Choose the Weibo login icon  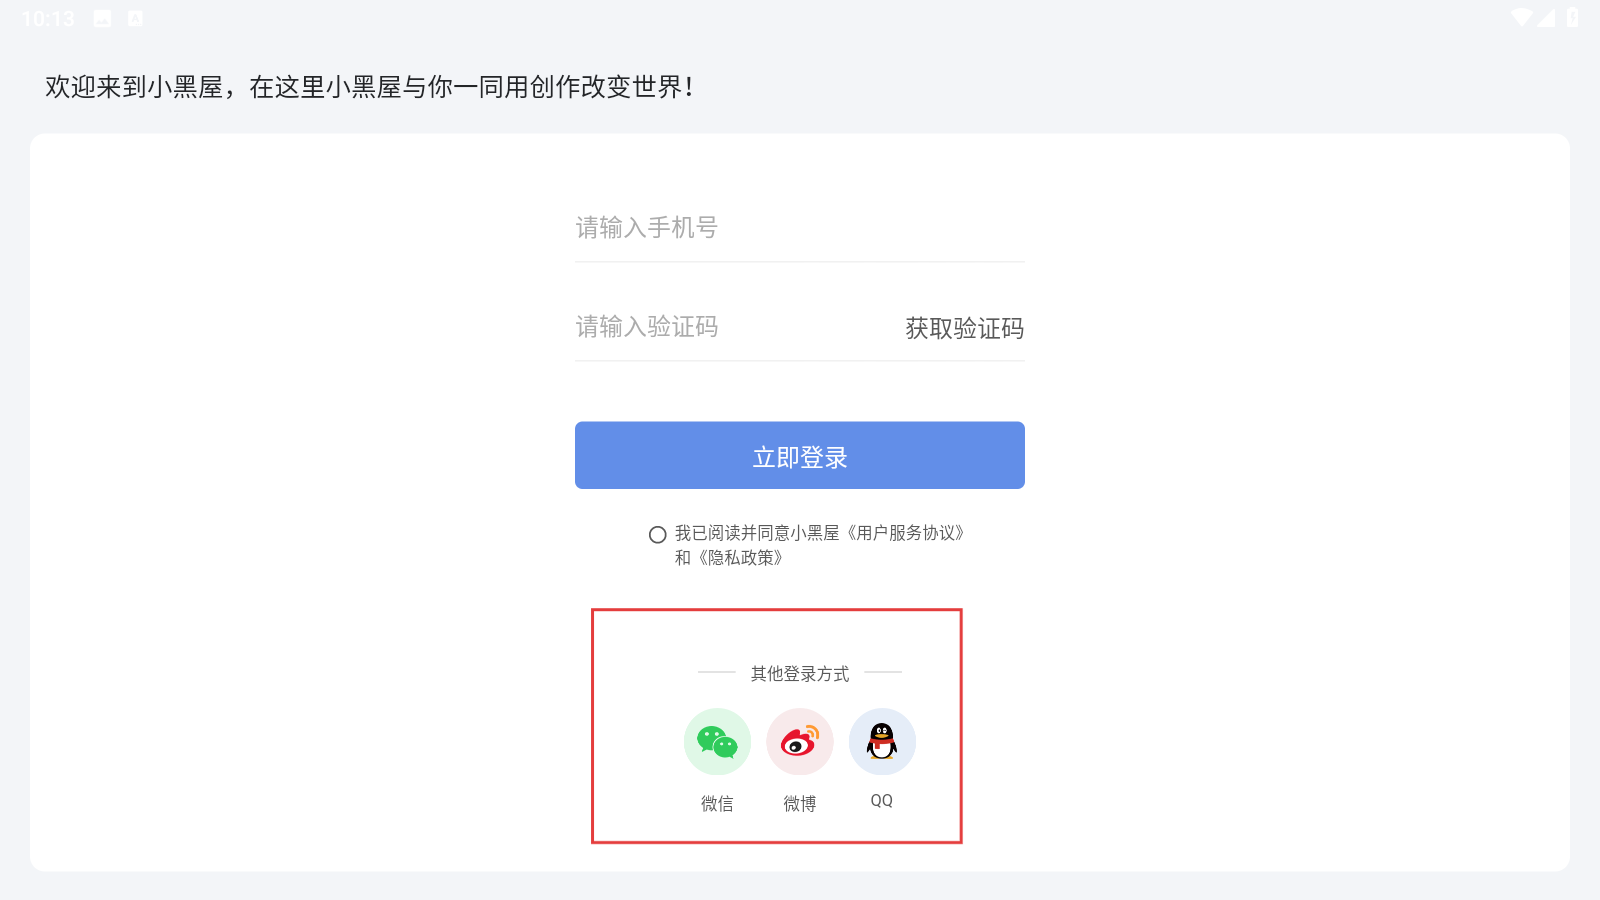[x=800, y=742]
